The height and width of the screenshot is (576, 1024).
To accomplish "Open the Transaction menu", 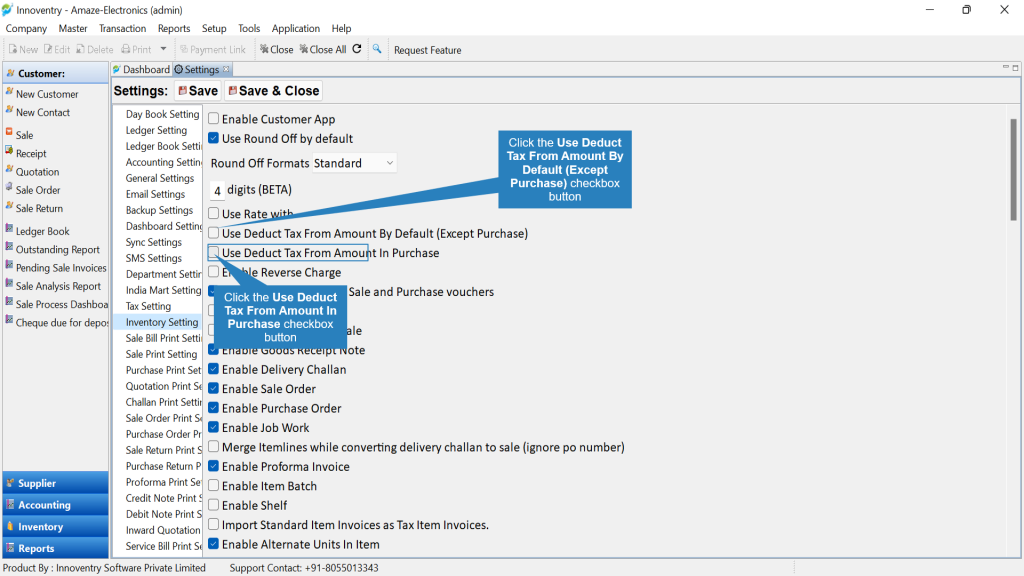I will [x=122, y=29].
